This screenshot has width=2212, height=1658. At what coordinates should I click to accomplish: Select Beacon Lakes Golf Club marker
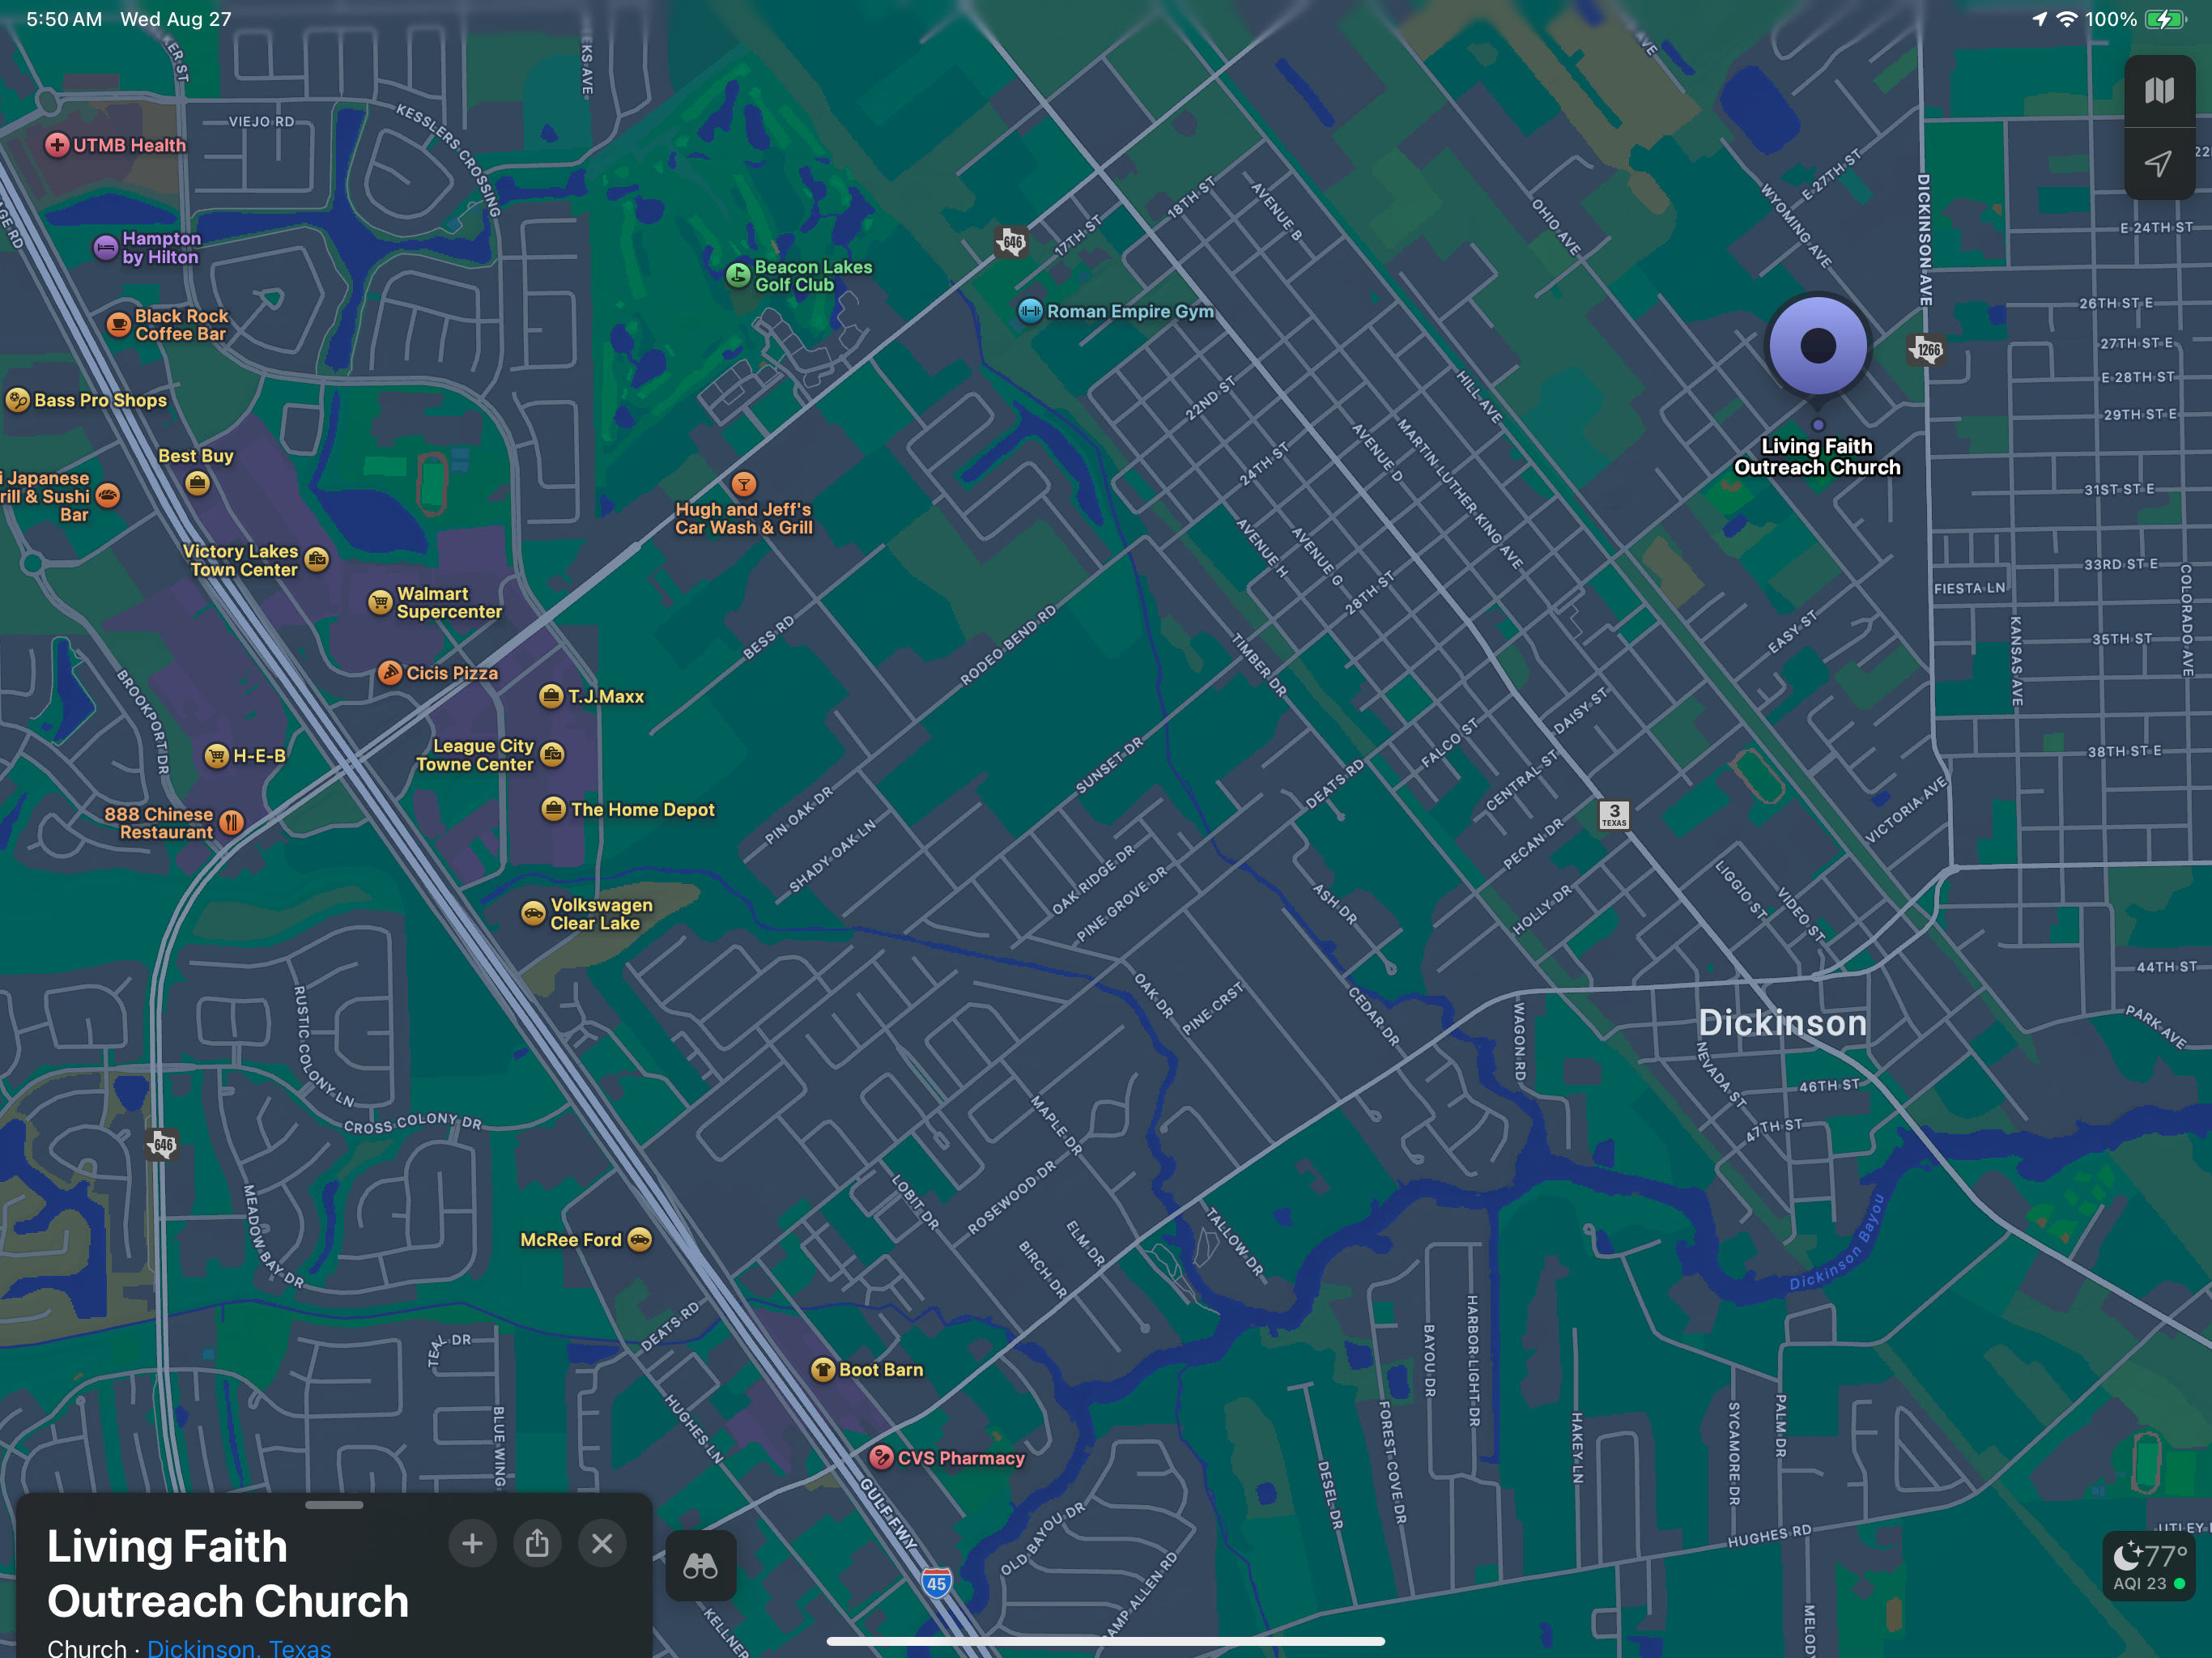737,275
